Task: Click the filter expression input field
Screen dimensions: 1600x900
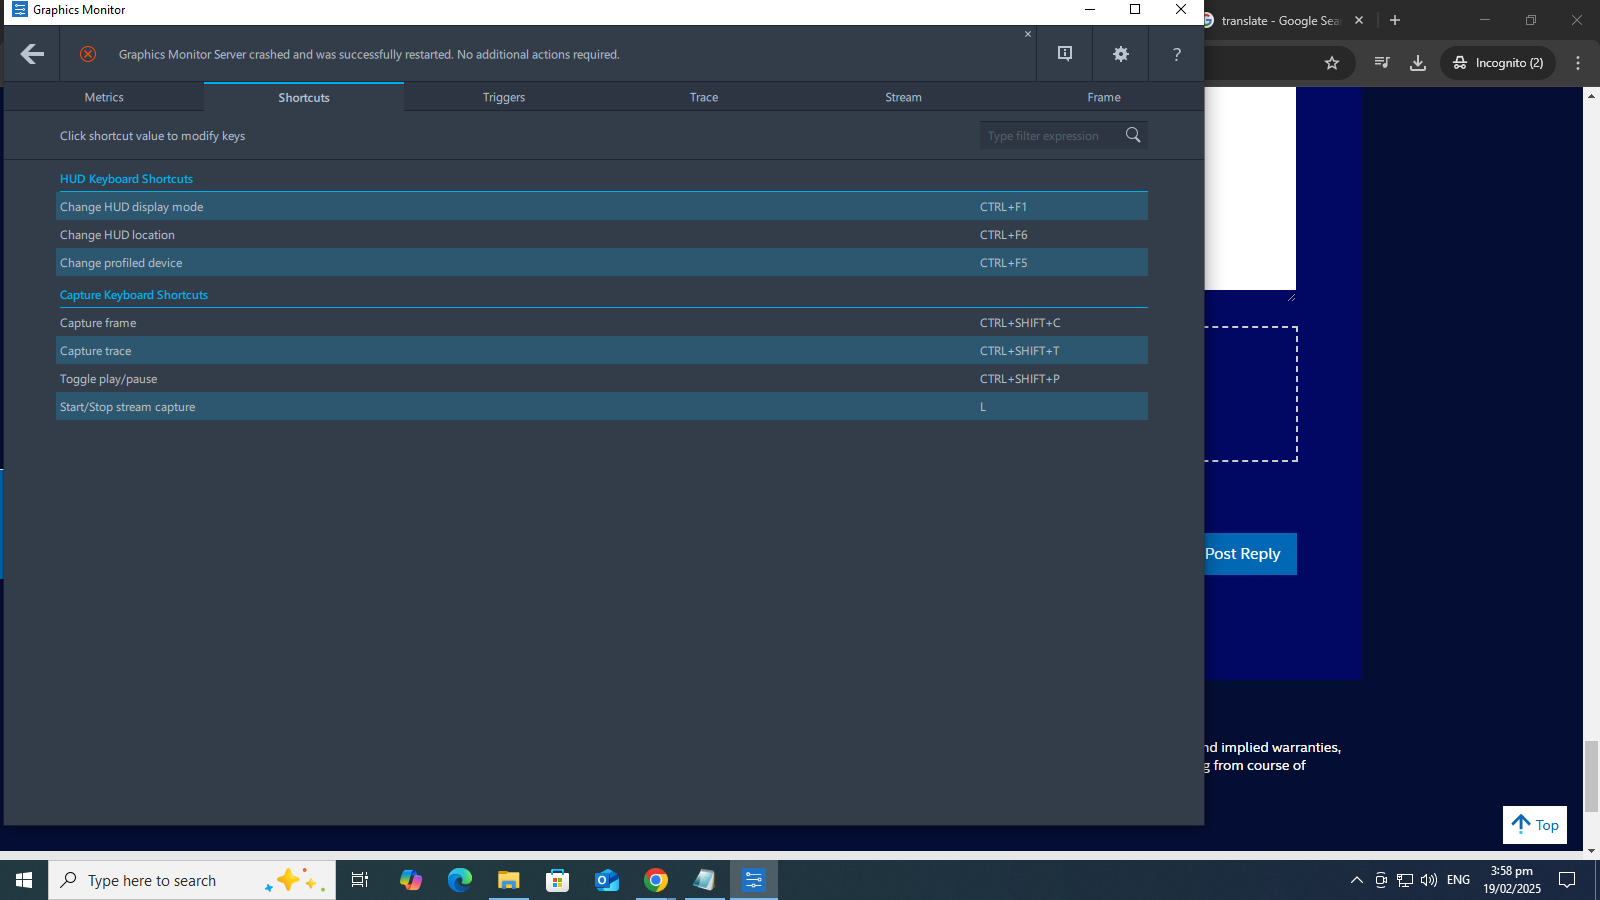Action: pos(1048,136)
